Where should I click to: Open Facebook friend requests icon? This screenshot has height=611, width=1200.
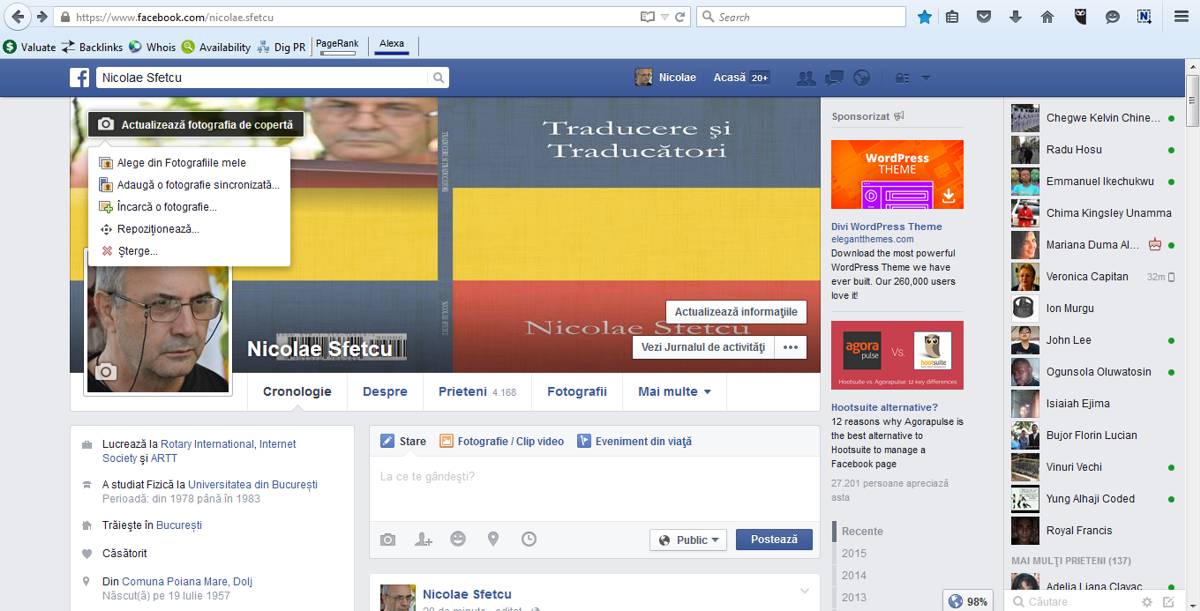point(806,78)
